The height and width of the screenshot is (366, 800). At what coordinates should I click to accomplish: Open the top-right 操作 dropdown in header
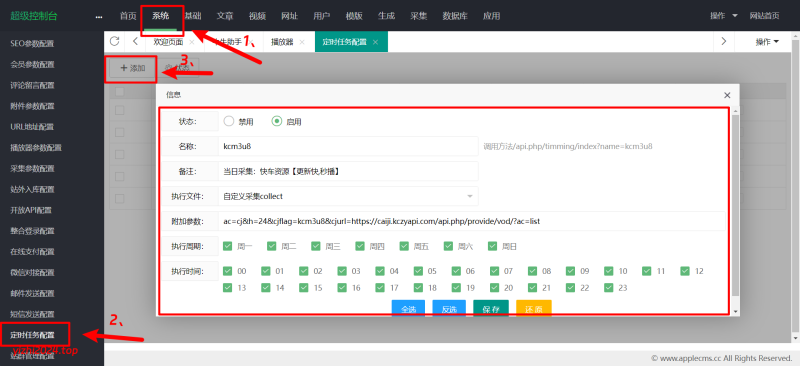tap(723, 16)
